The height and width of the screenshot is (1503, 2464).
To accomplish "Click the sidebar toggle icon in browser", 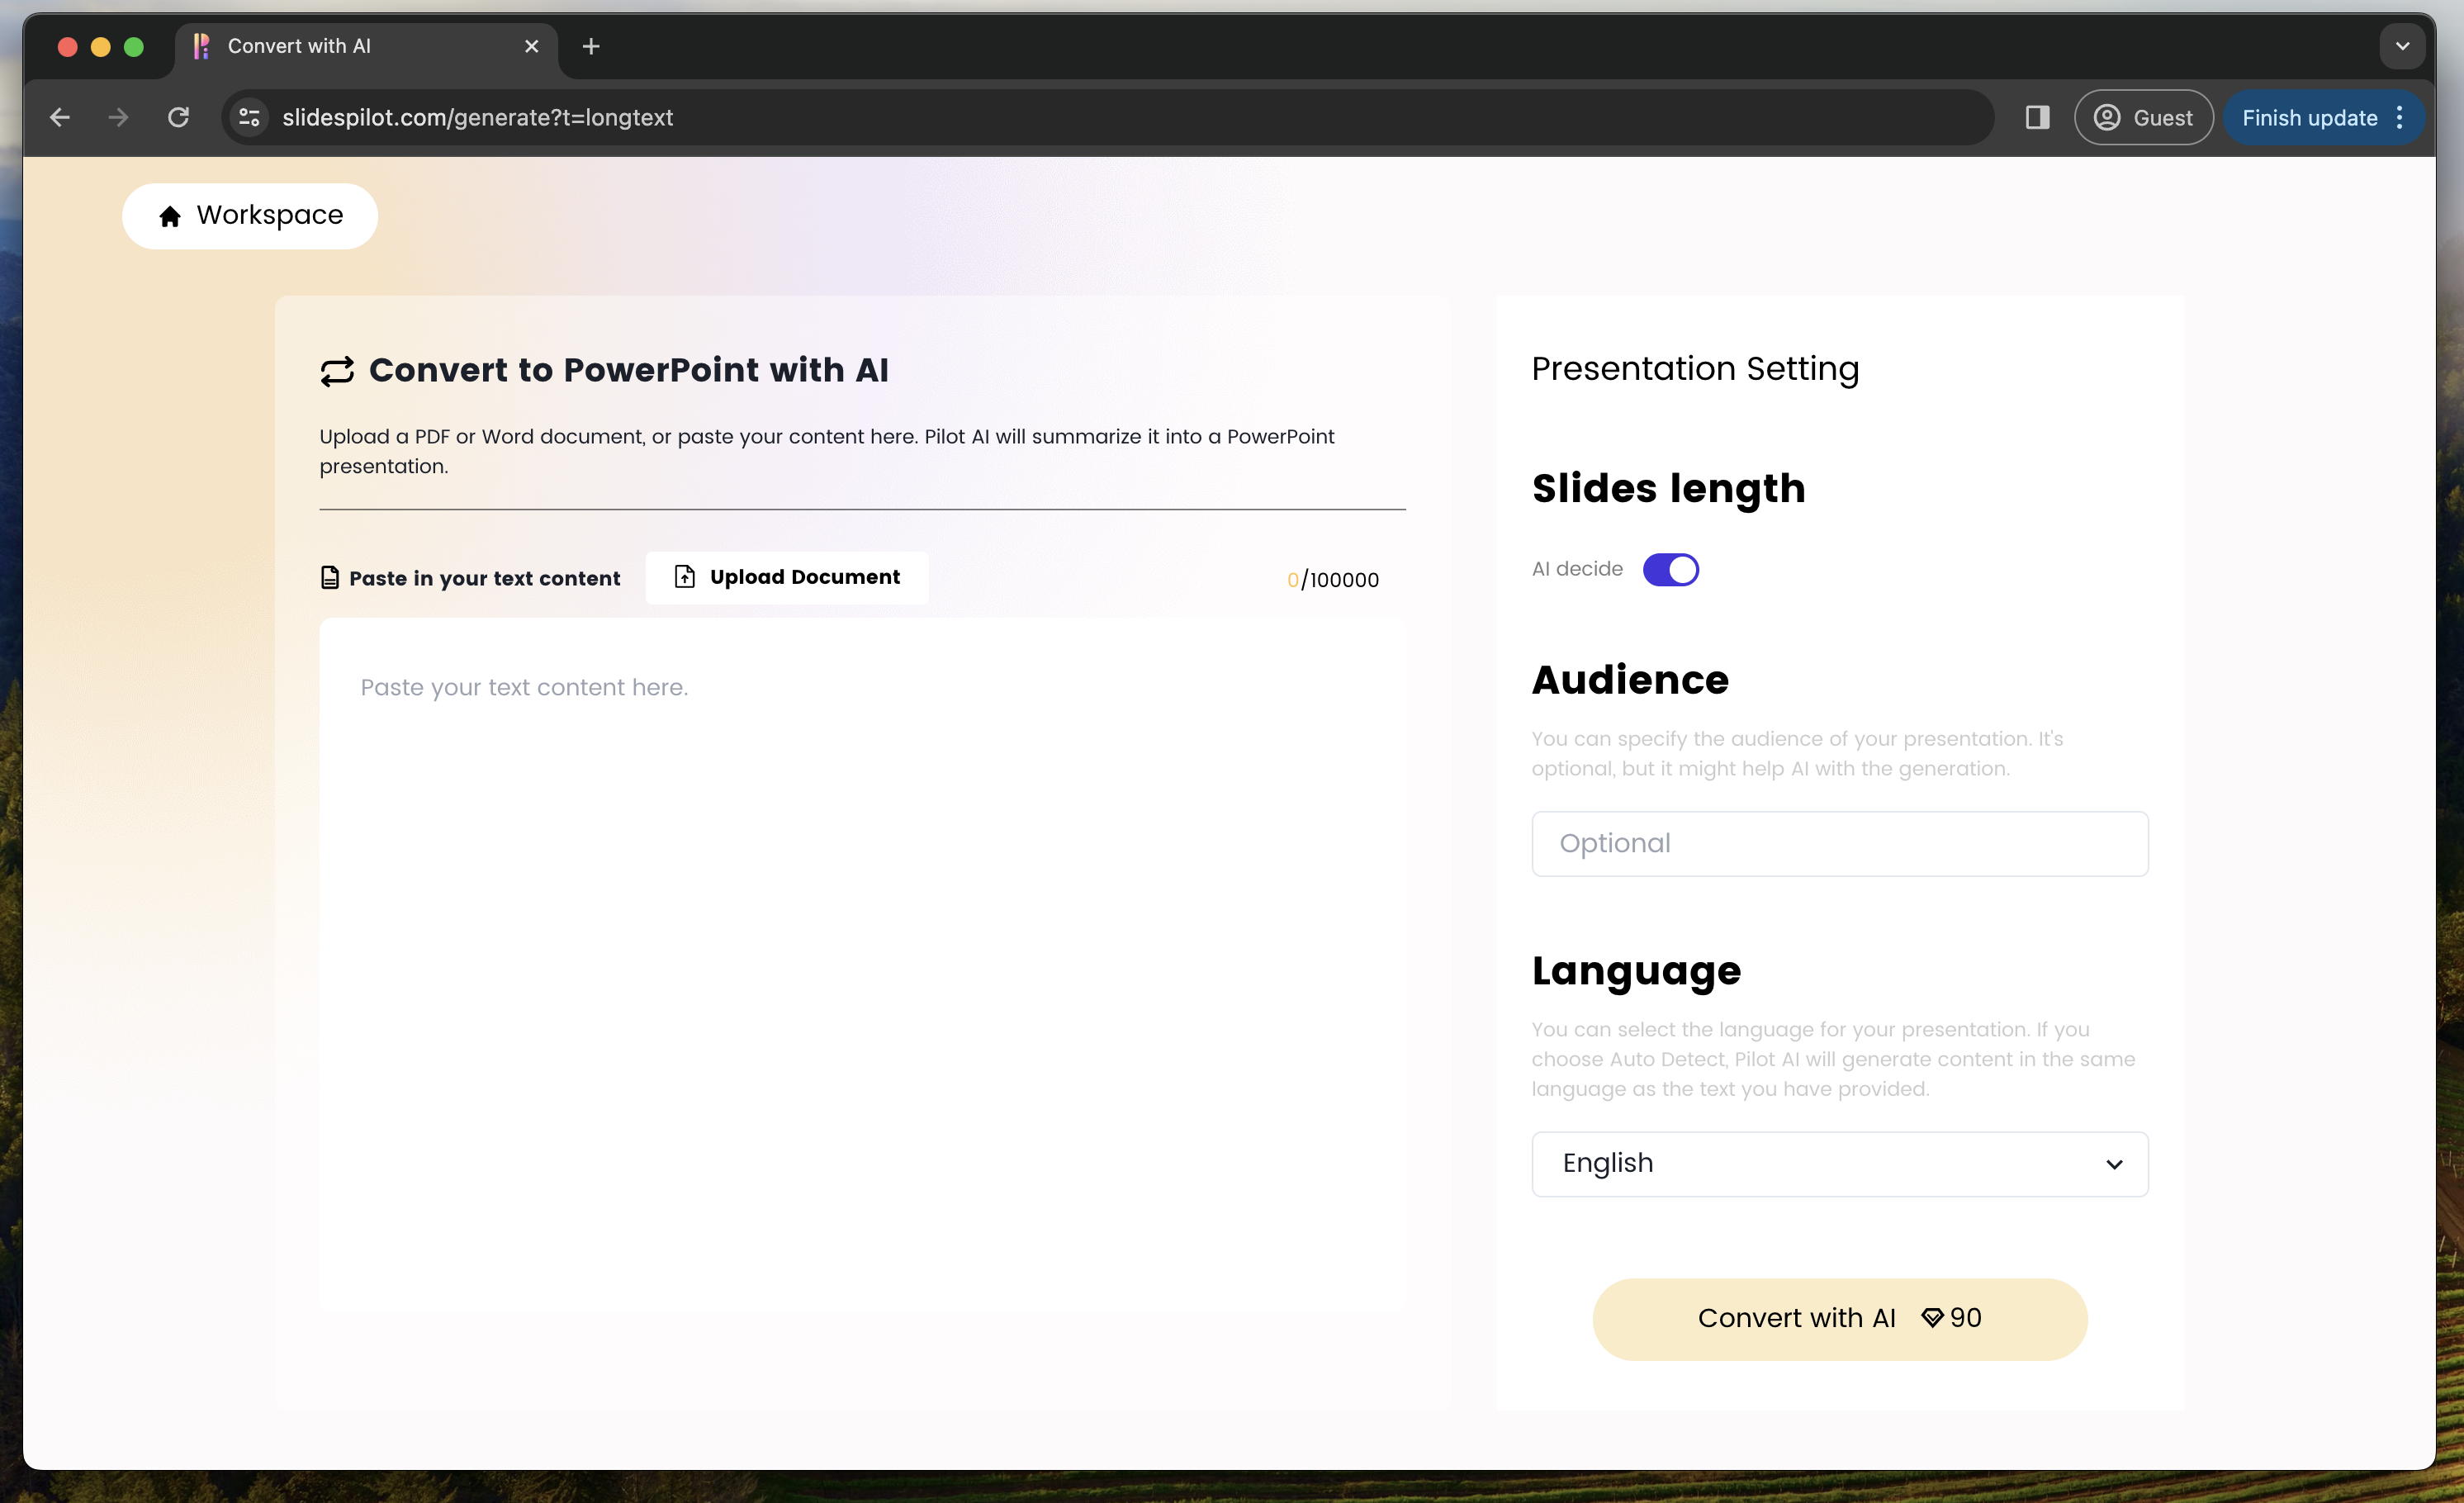I will click(2036, 116).
